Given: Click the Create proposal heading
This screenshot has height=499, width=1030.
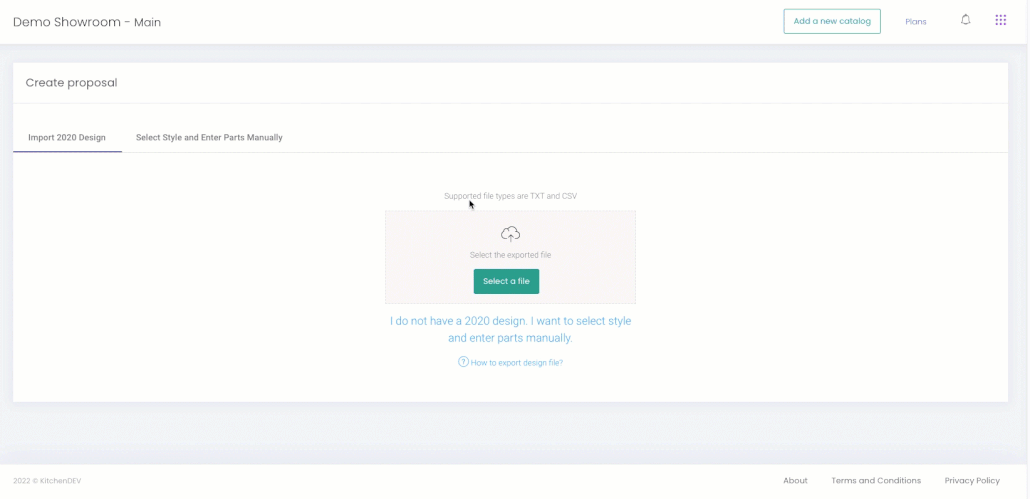Looking at the screenshot, I should click(x=71, y=83).
